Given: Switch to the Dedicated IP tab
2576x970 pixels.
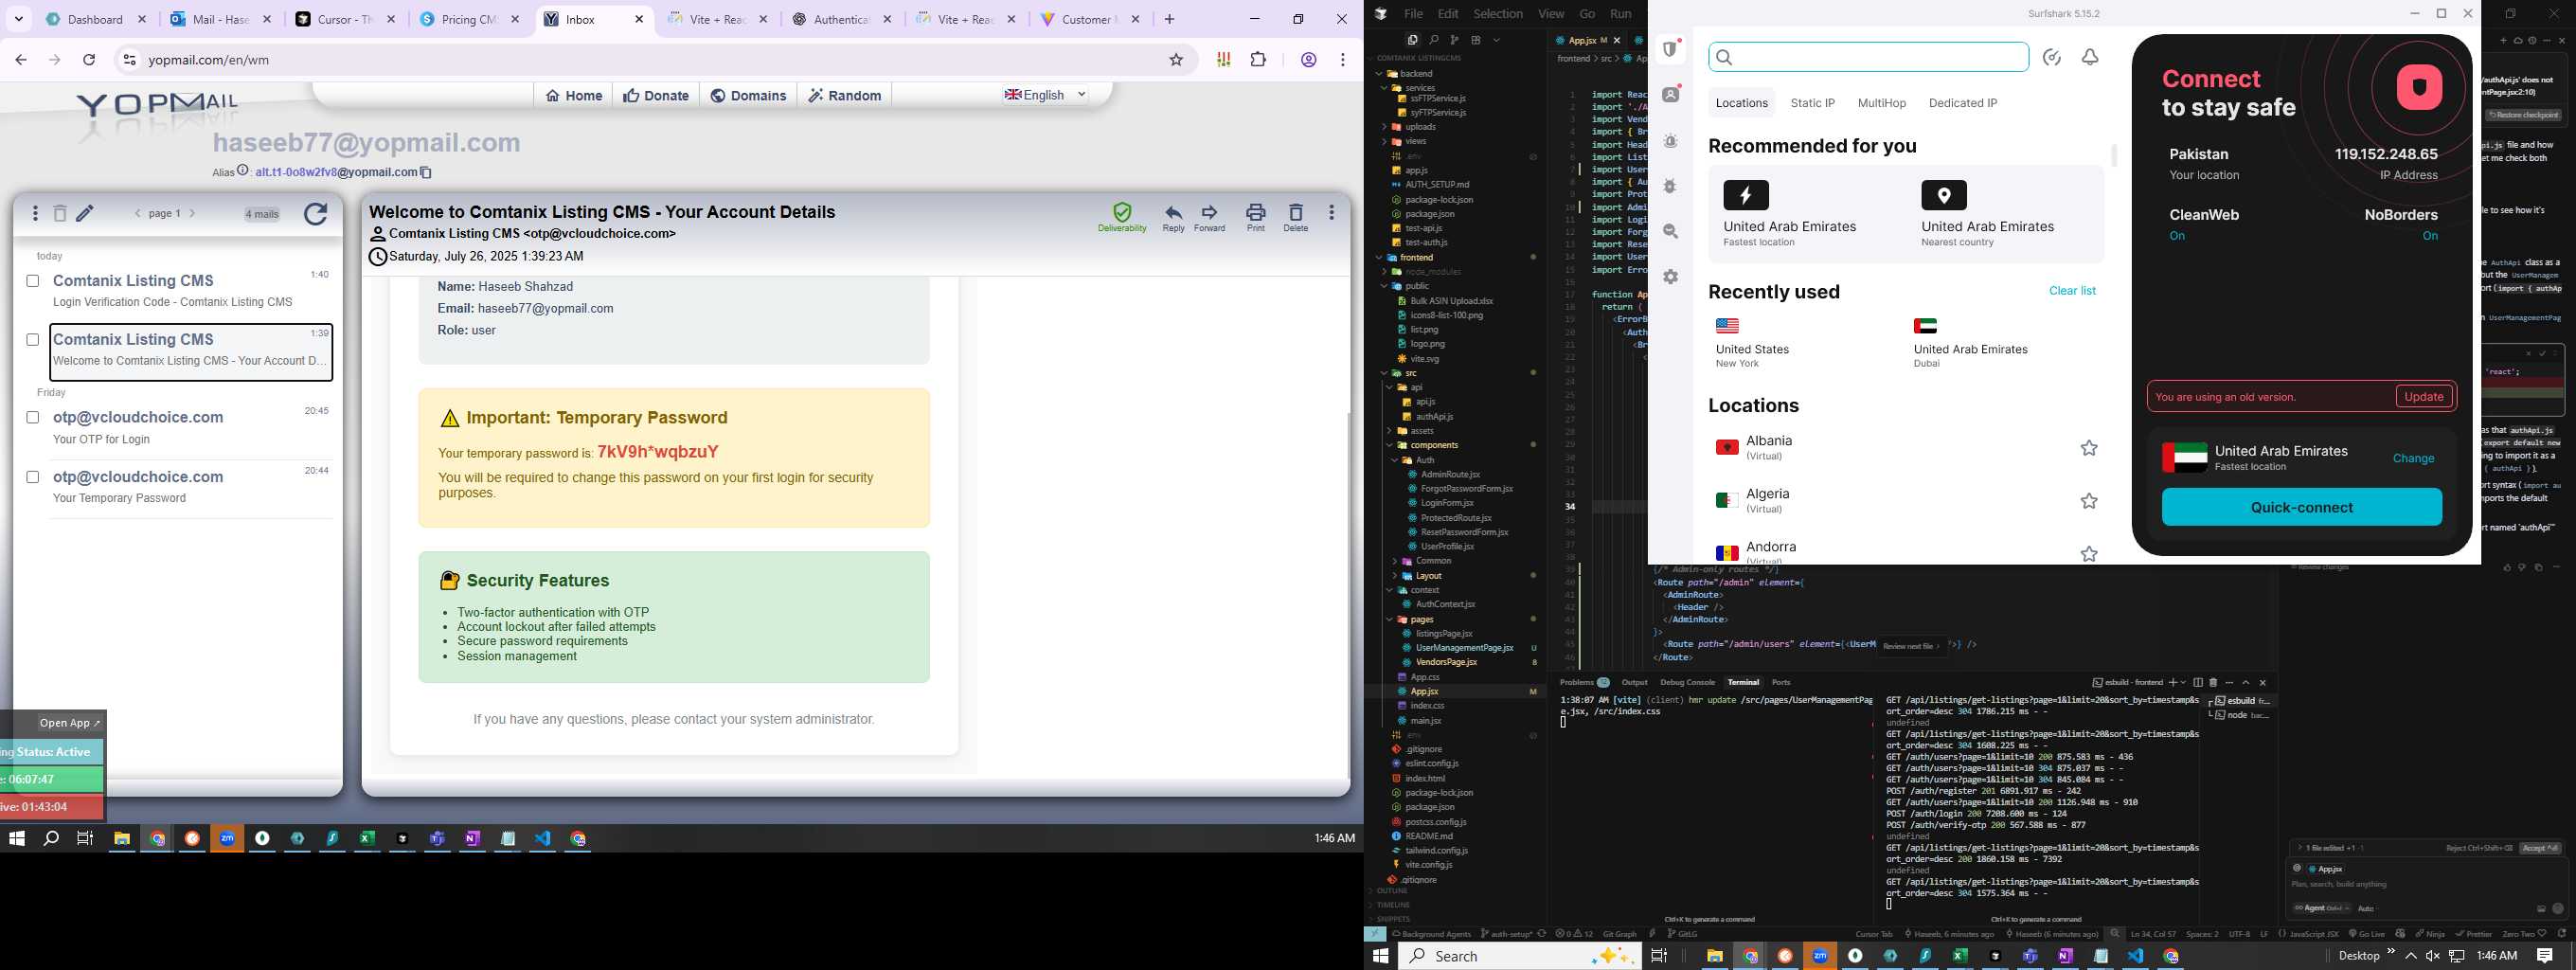Looking at the screenshot, I should coord(1962,103).
